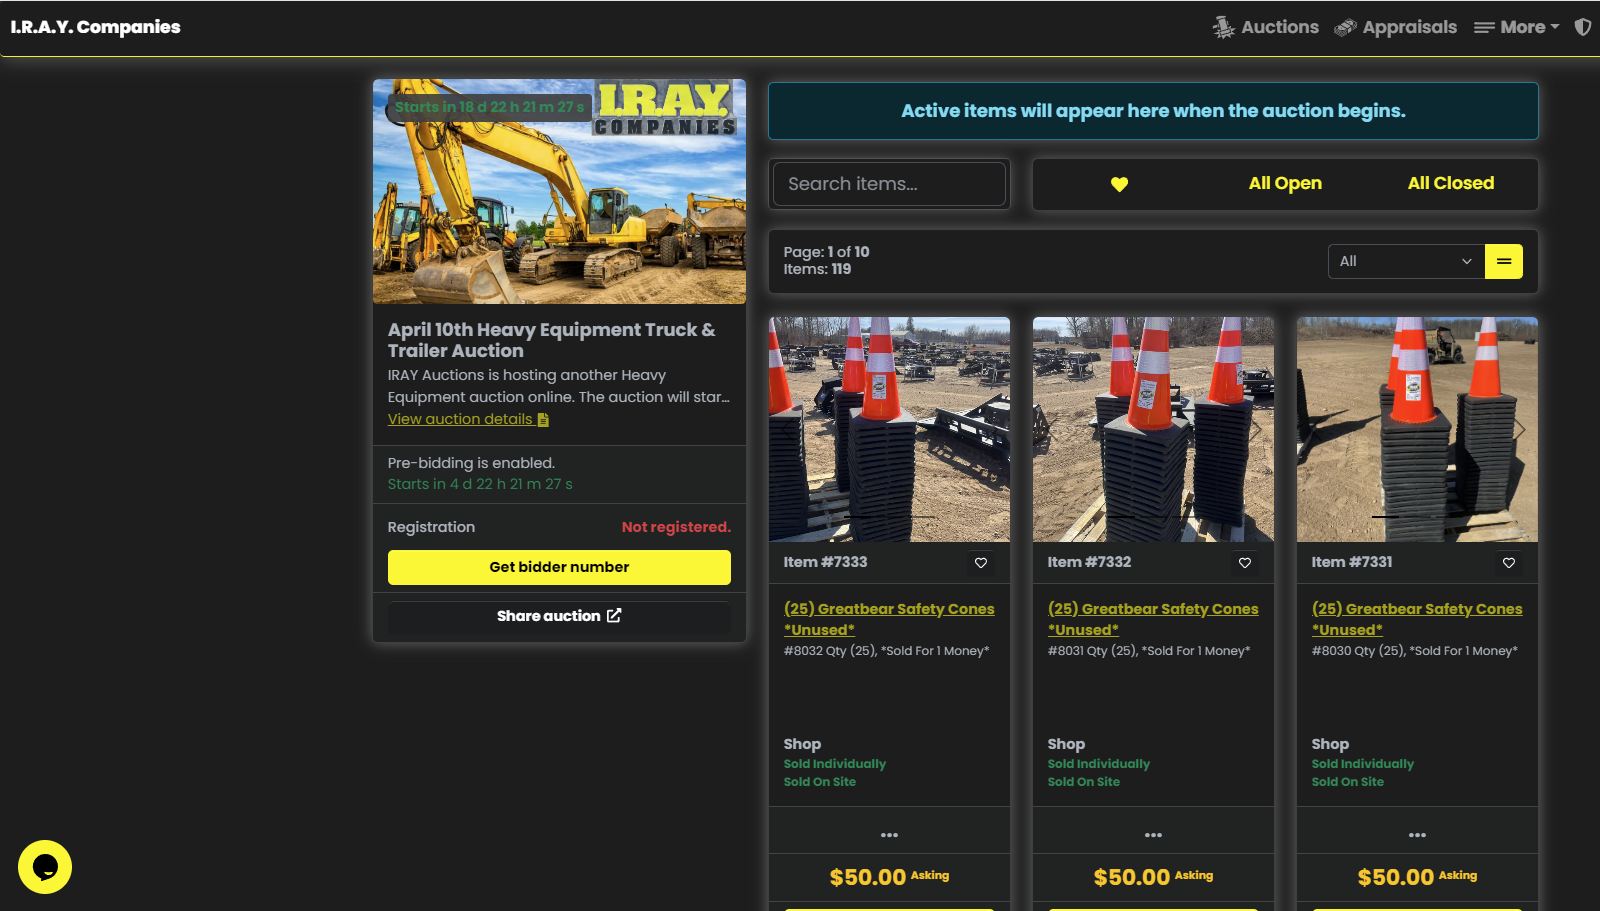Open Greatbear Safety Cones title for Item #7333

(889, 619)
